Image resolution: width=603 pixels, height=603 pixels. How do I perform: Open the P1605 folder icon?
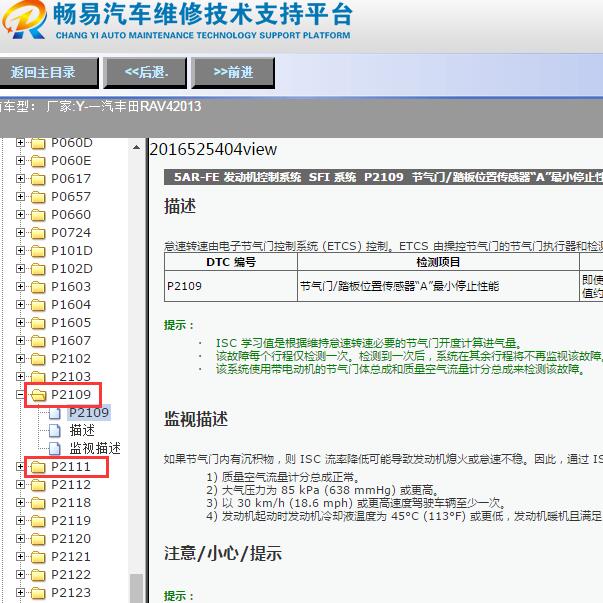[38, 323]
